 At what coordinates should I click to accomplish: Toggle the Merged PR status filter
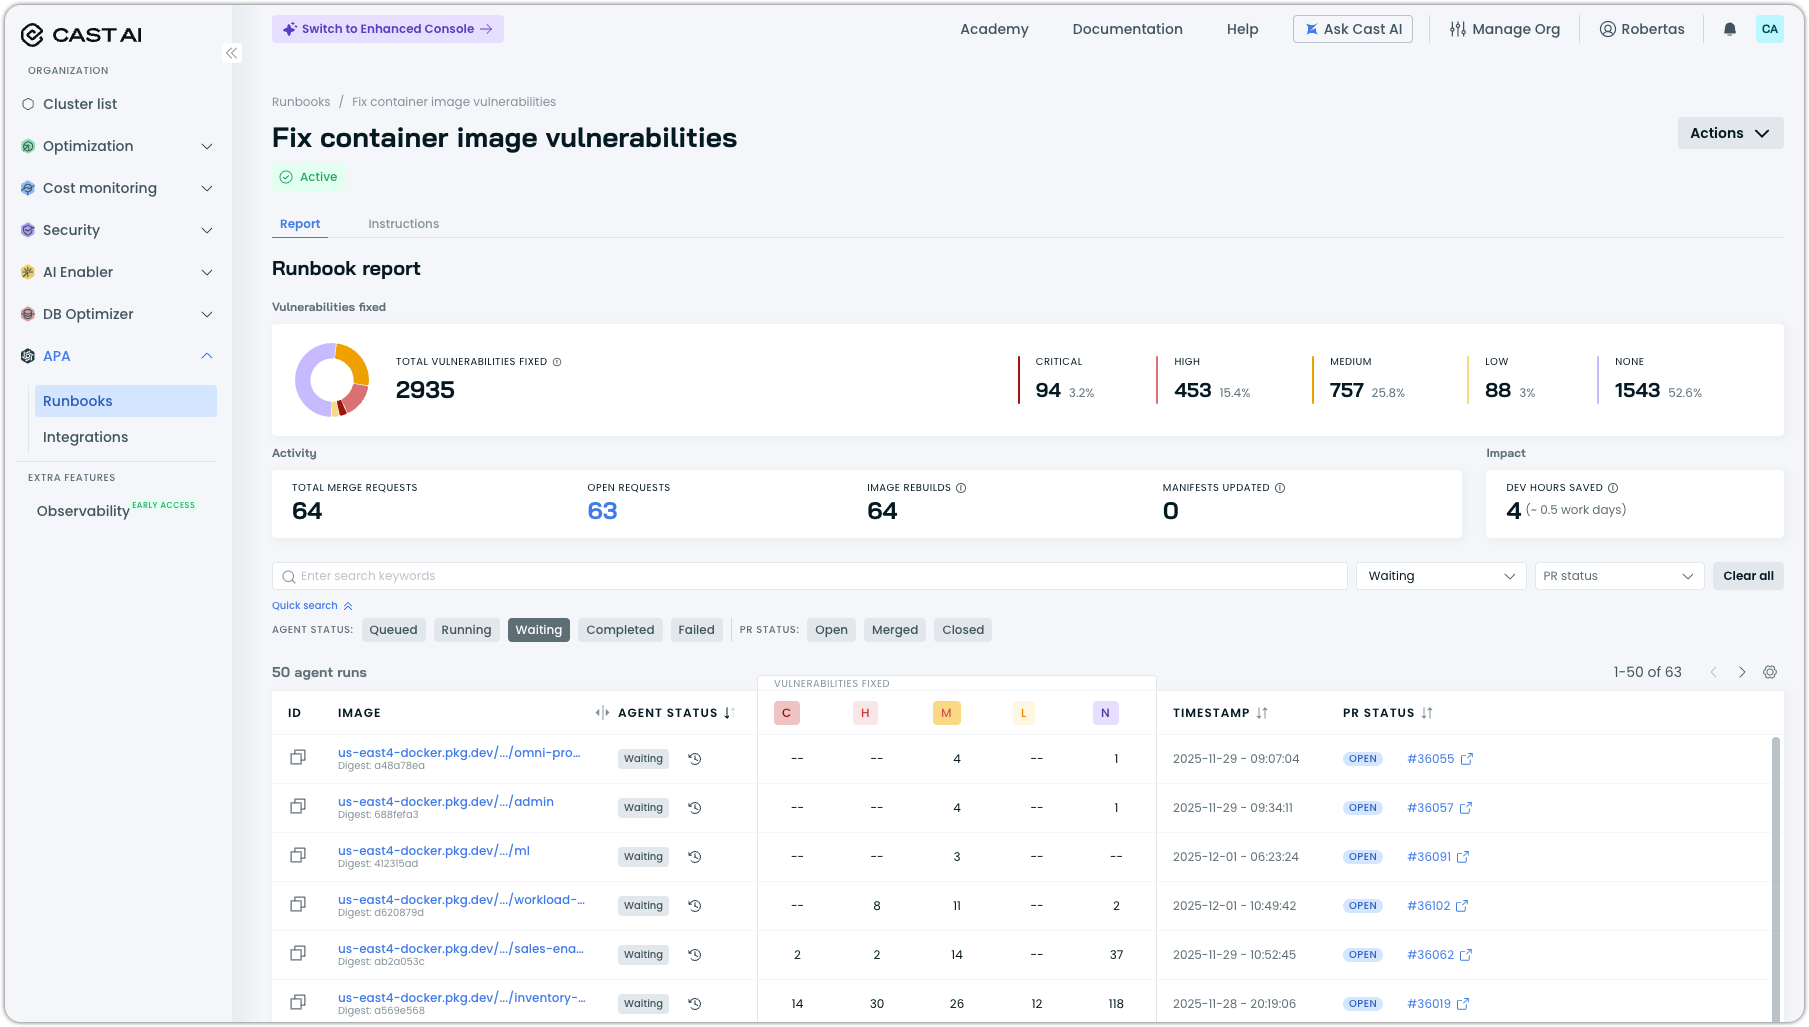pyautogui.click(x=895, y=630)
